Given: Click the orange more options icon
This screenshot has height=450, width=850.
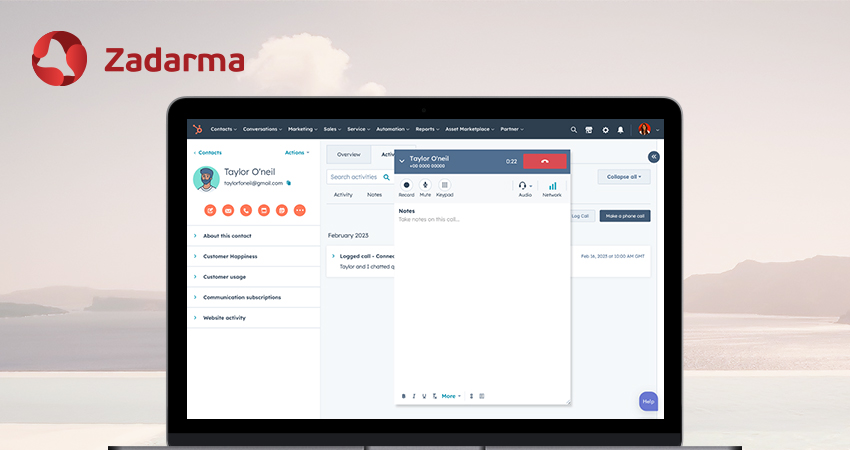Looking at the screenshot, I should coord(299,210).
